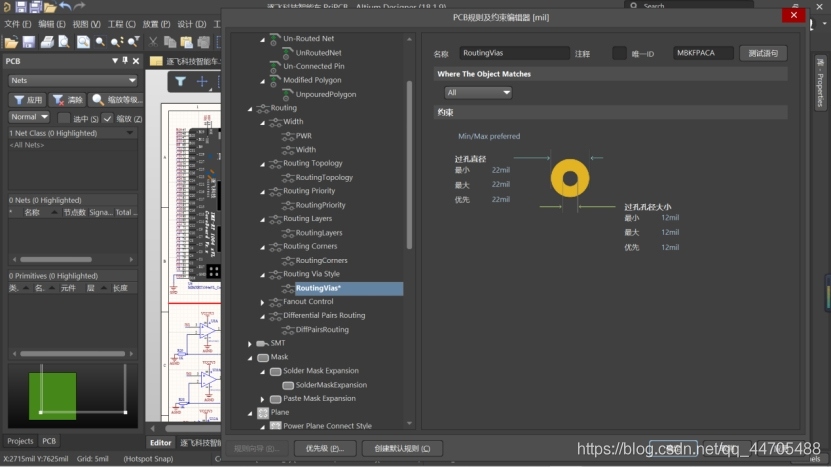Open the Normal mode dropdown
The width and height of the screenshot is (831, 468).
click(x=29, y=117)
